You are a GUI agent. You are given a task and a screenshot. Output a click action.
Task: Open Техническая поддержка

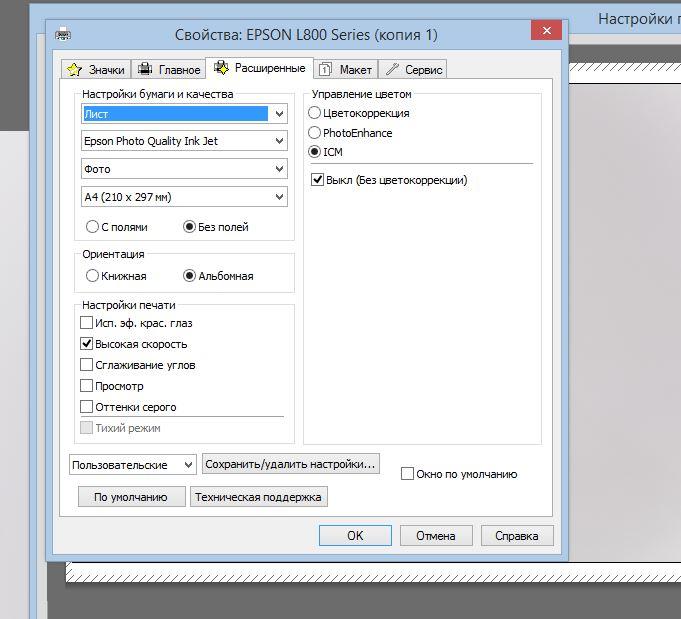coord(259,497)
